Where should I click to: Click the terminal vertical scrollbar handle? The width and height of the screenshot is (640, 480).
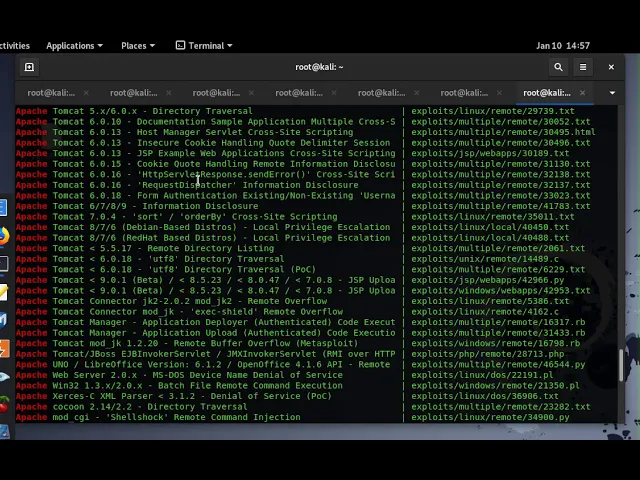621,365
